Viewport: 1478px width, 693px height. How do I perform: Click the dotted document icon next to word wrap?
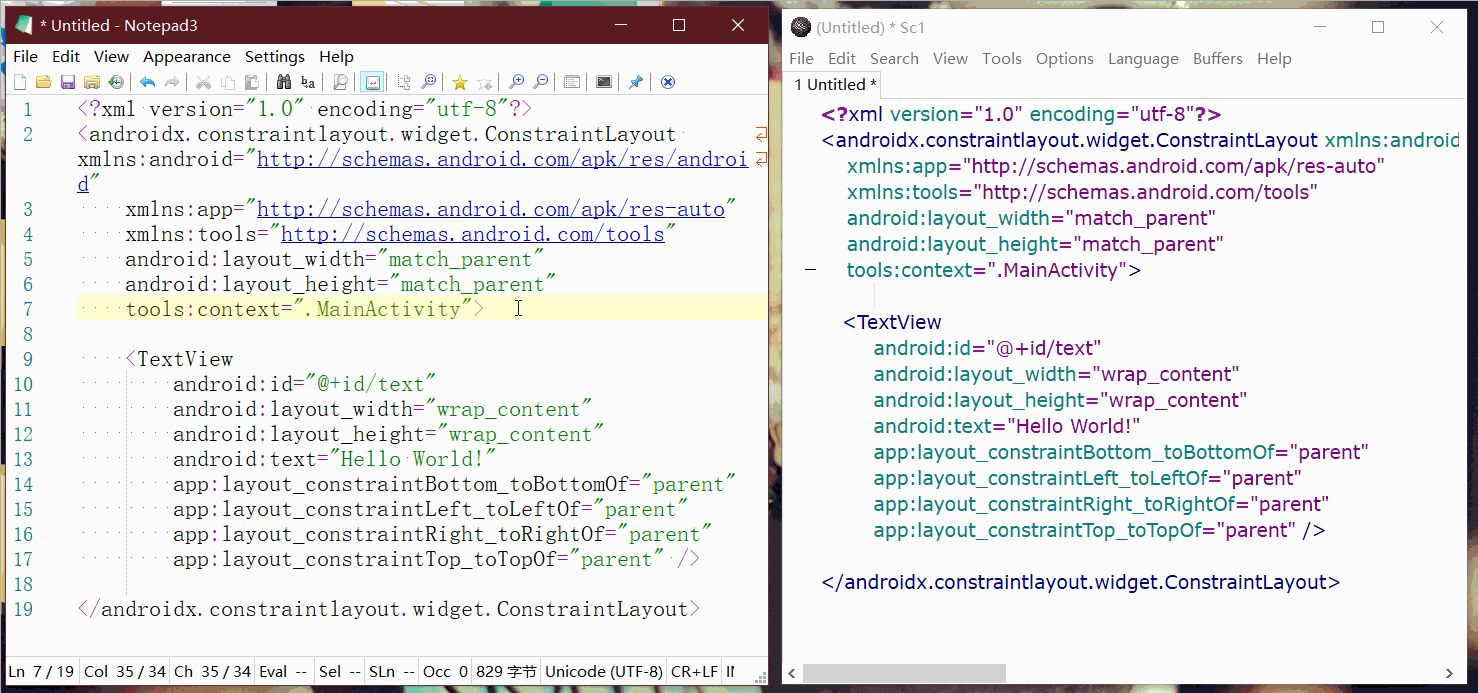(x=404, y=82)
